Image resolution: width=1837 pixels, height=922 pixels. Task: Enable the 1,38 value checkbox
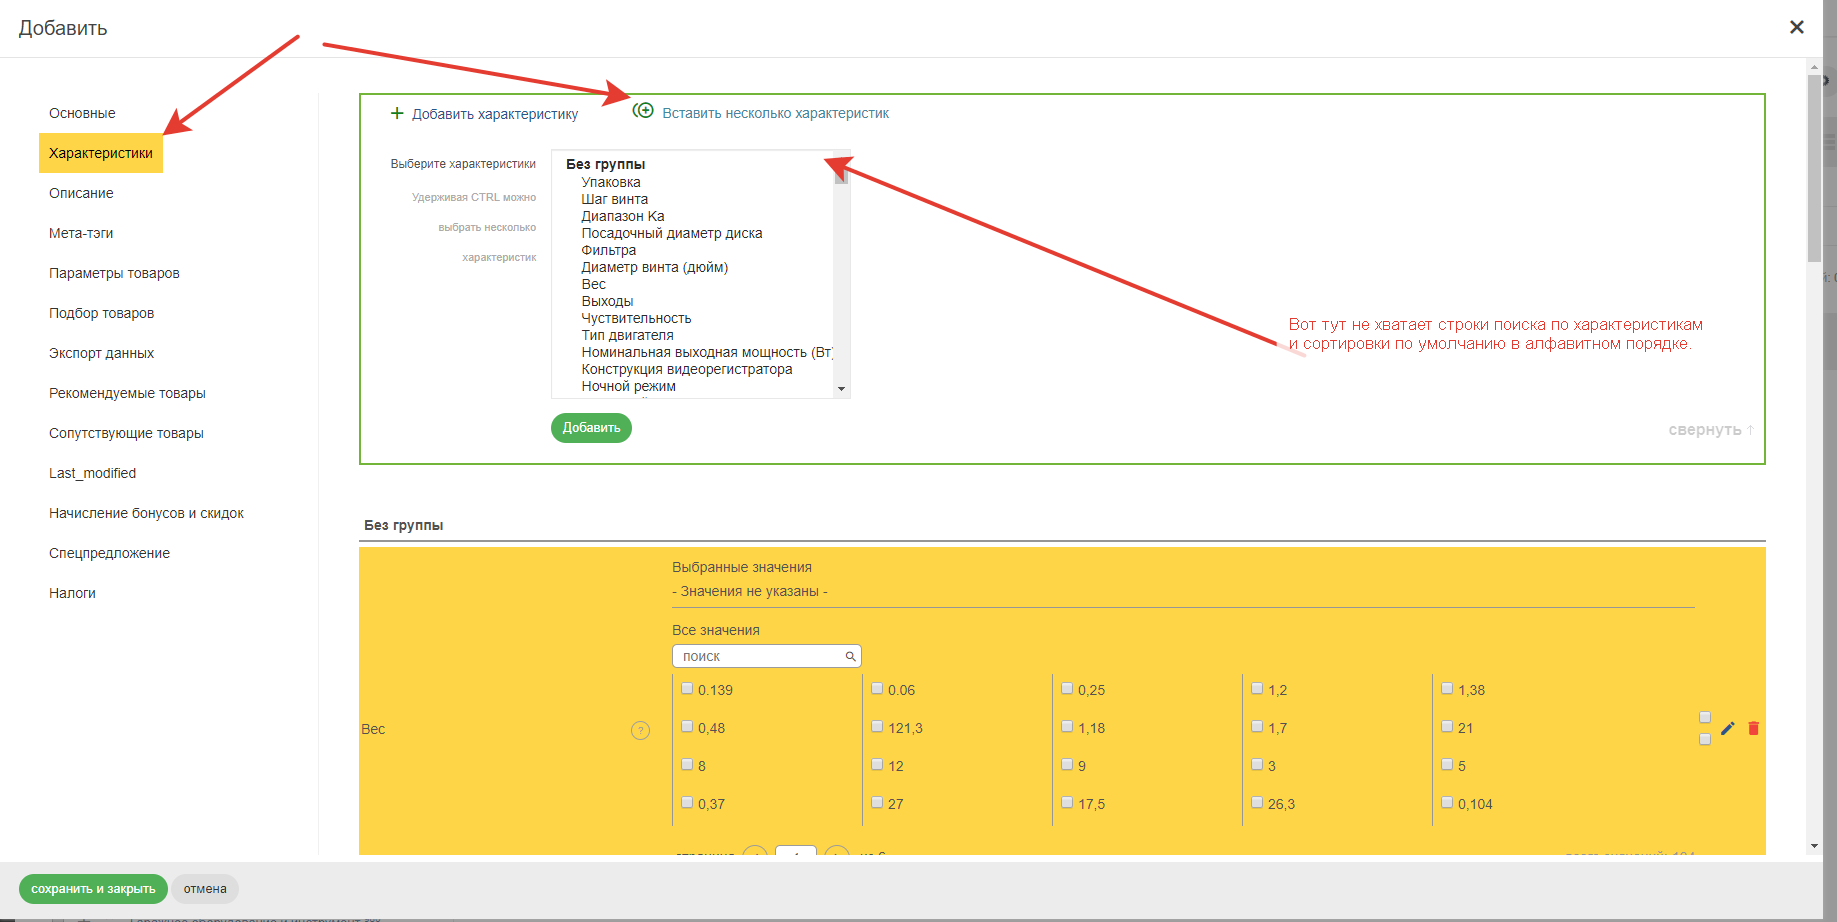pos(1447,688)
